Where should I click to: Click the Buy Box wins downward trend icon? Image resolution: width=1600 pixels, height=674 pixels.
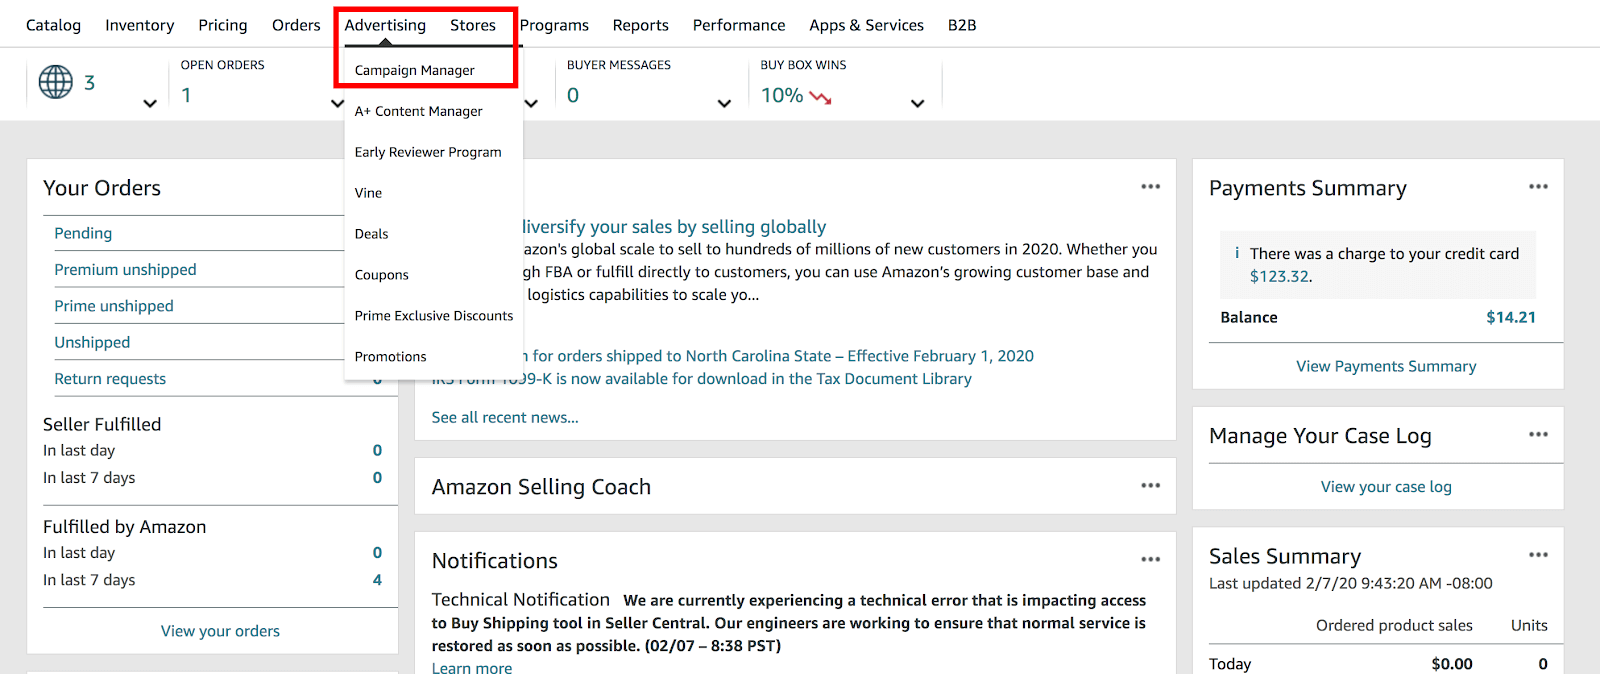tap(821, 97)
